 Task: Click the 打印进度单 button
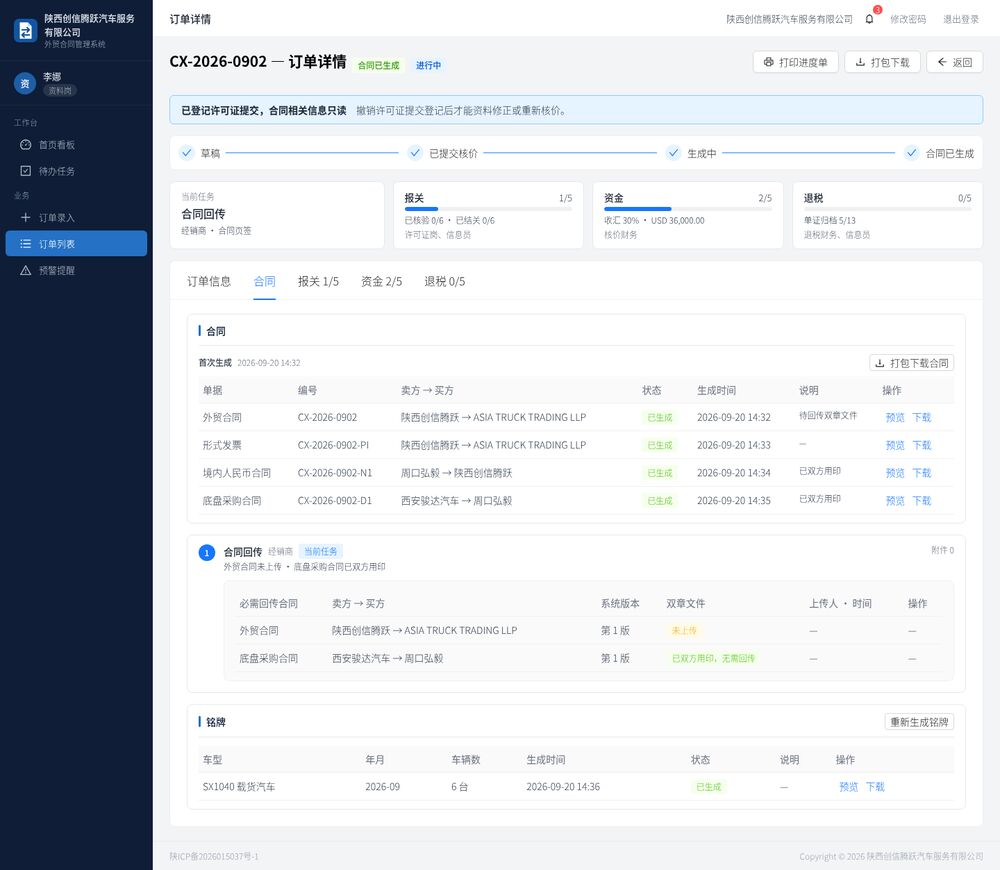[795, 62]
